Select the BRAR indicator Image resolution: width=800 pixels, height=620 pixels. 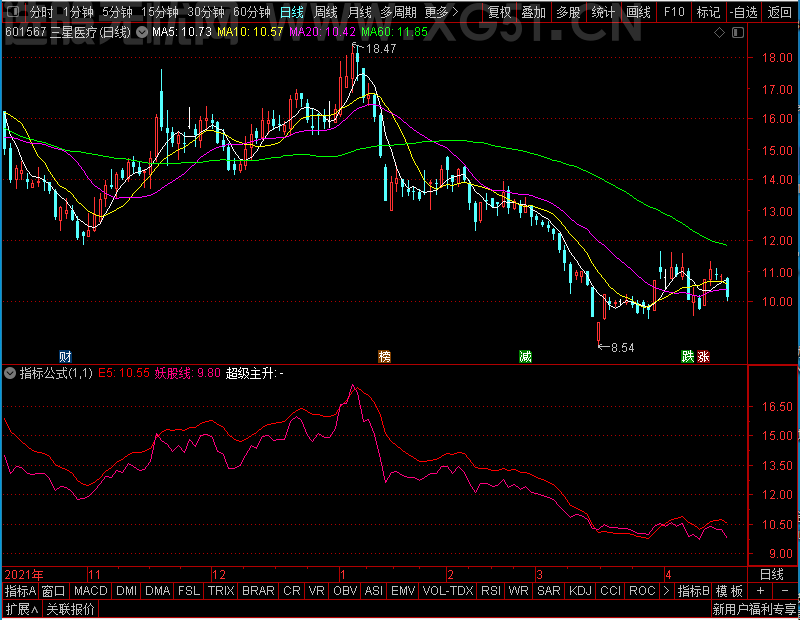[x=258, y=591]
